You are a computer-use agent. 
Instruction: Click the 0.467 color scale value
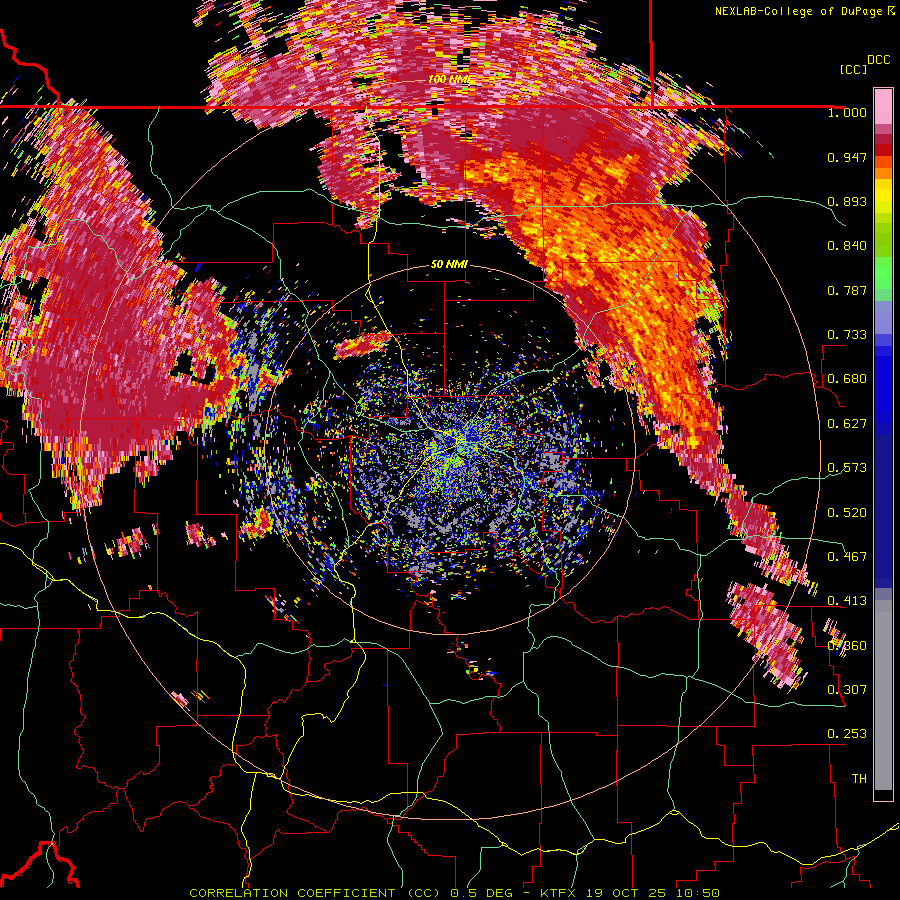tap(847, 557)
